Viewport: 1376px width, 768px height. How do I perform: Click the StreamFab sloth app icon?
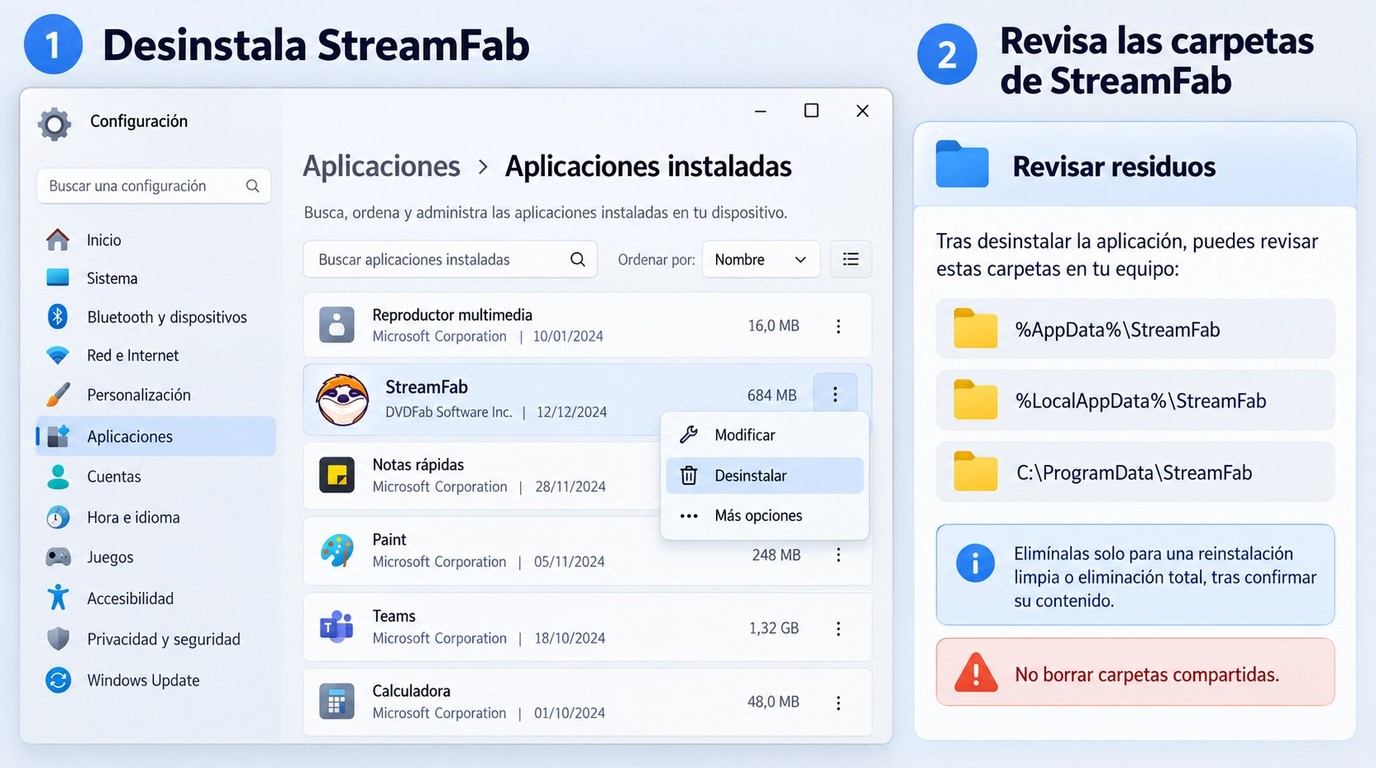pyautogui.click(x=342, y=399)
